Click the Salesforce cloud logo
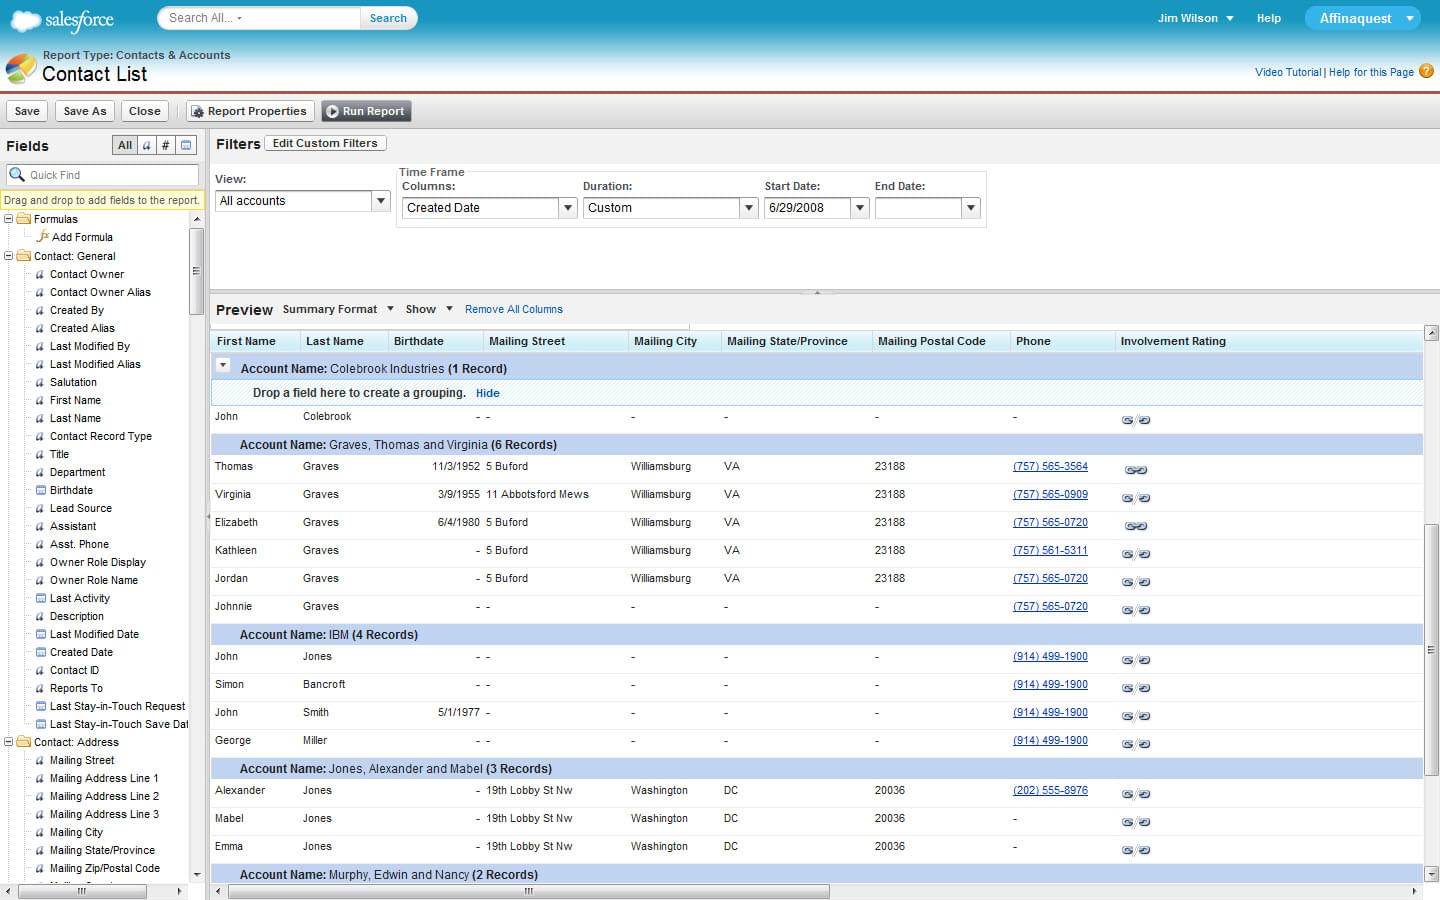 pyautogui.click(x=62, y=19)
